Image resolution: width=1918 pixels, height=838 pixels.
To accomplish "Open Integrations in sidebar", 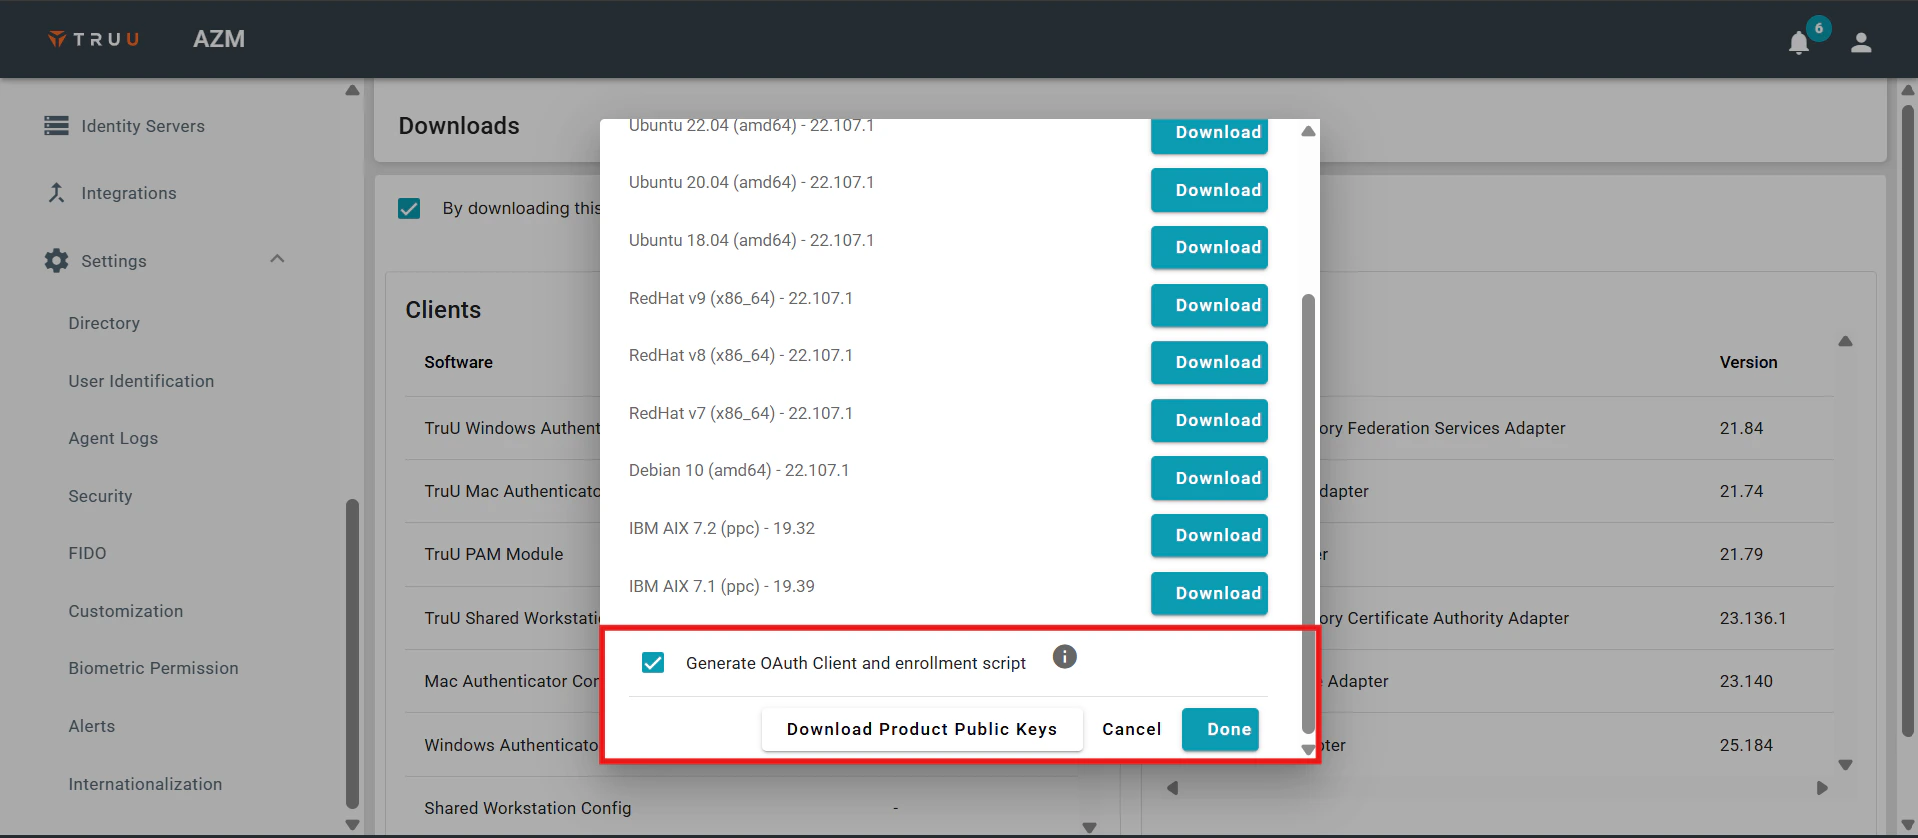I will click(128, 193).
